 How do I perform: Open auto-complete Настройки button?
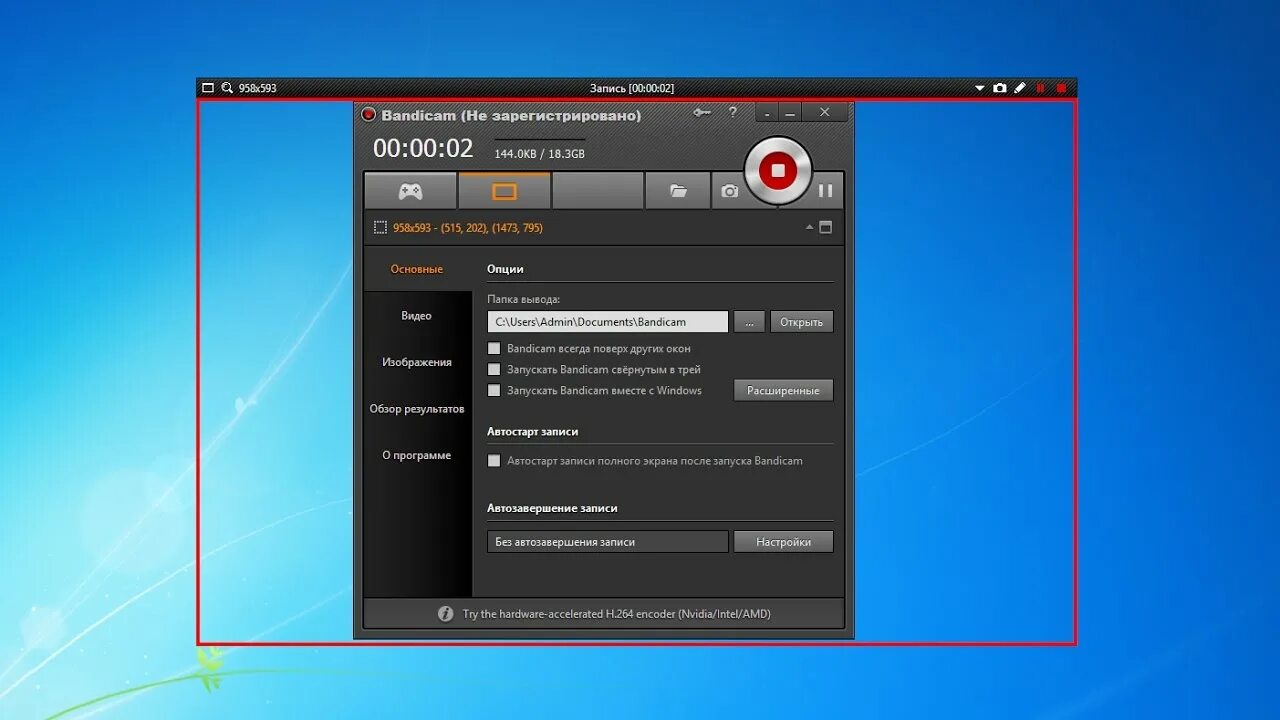(x=783, y=542)
